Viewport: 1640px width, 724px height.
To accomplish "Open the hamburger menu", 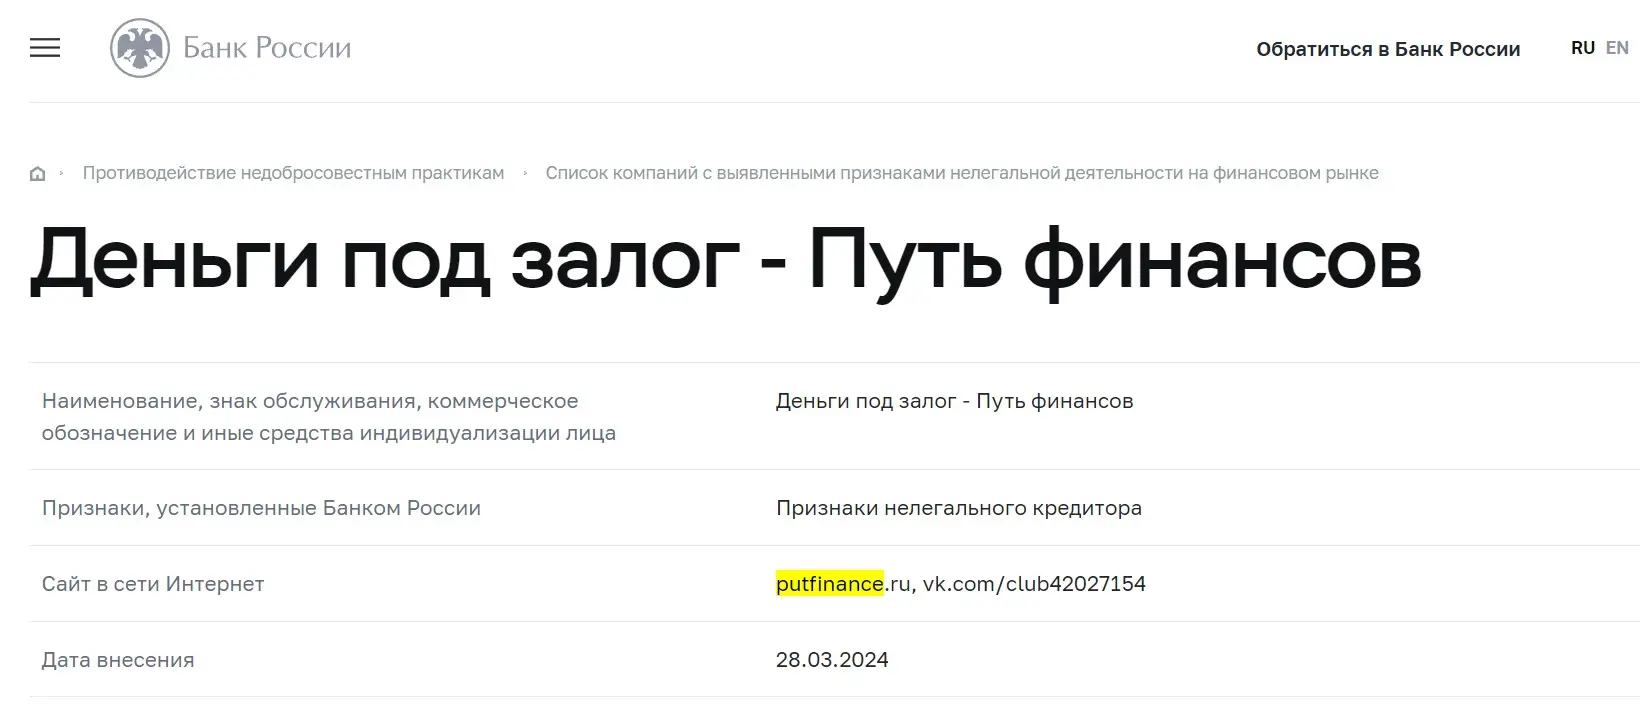I will (45, 48).
